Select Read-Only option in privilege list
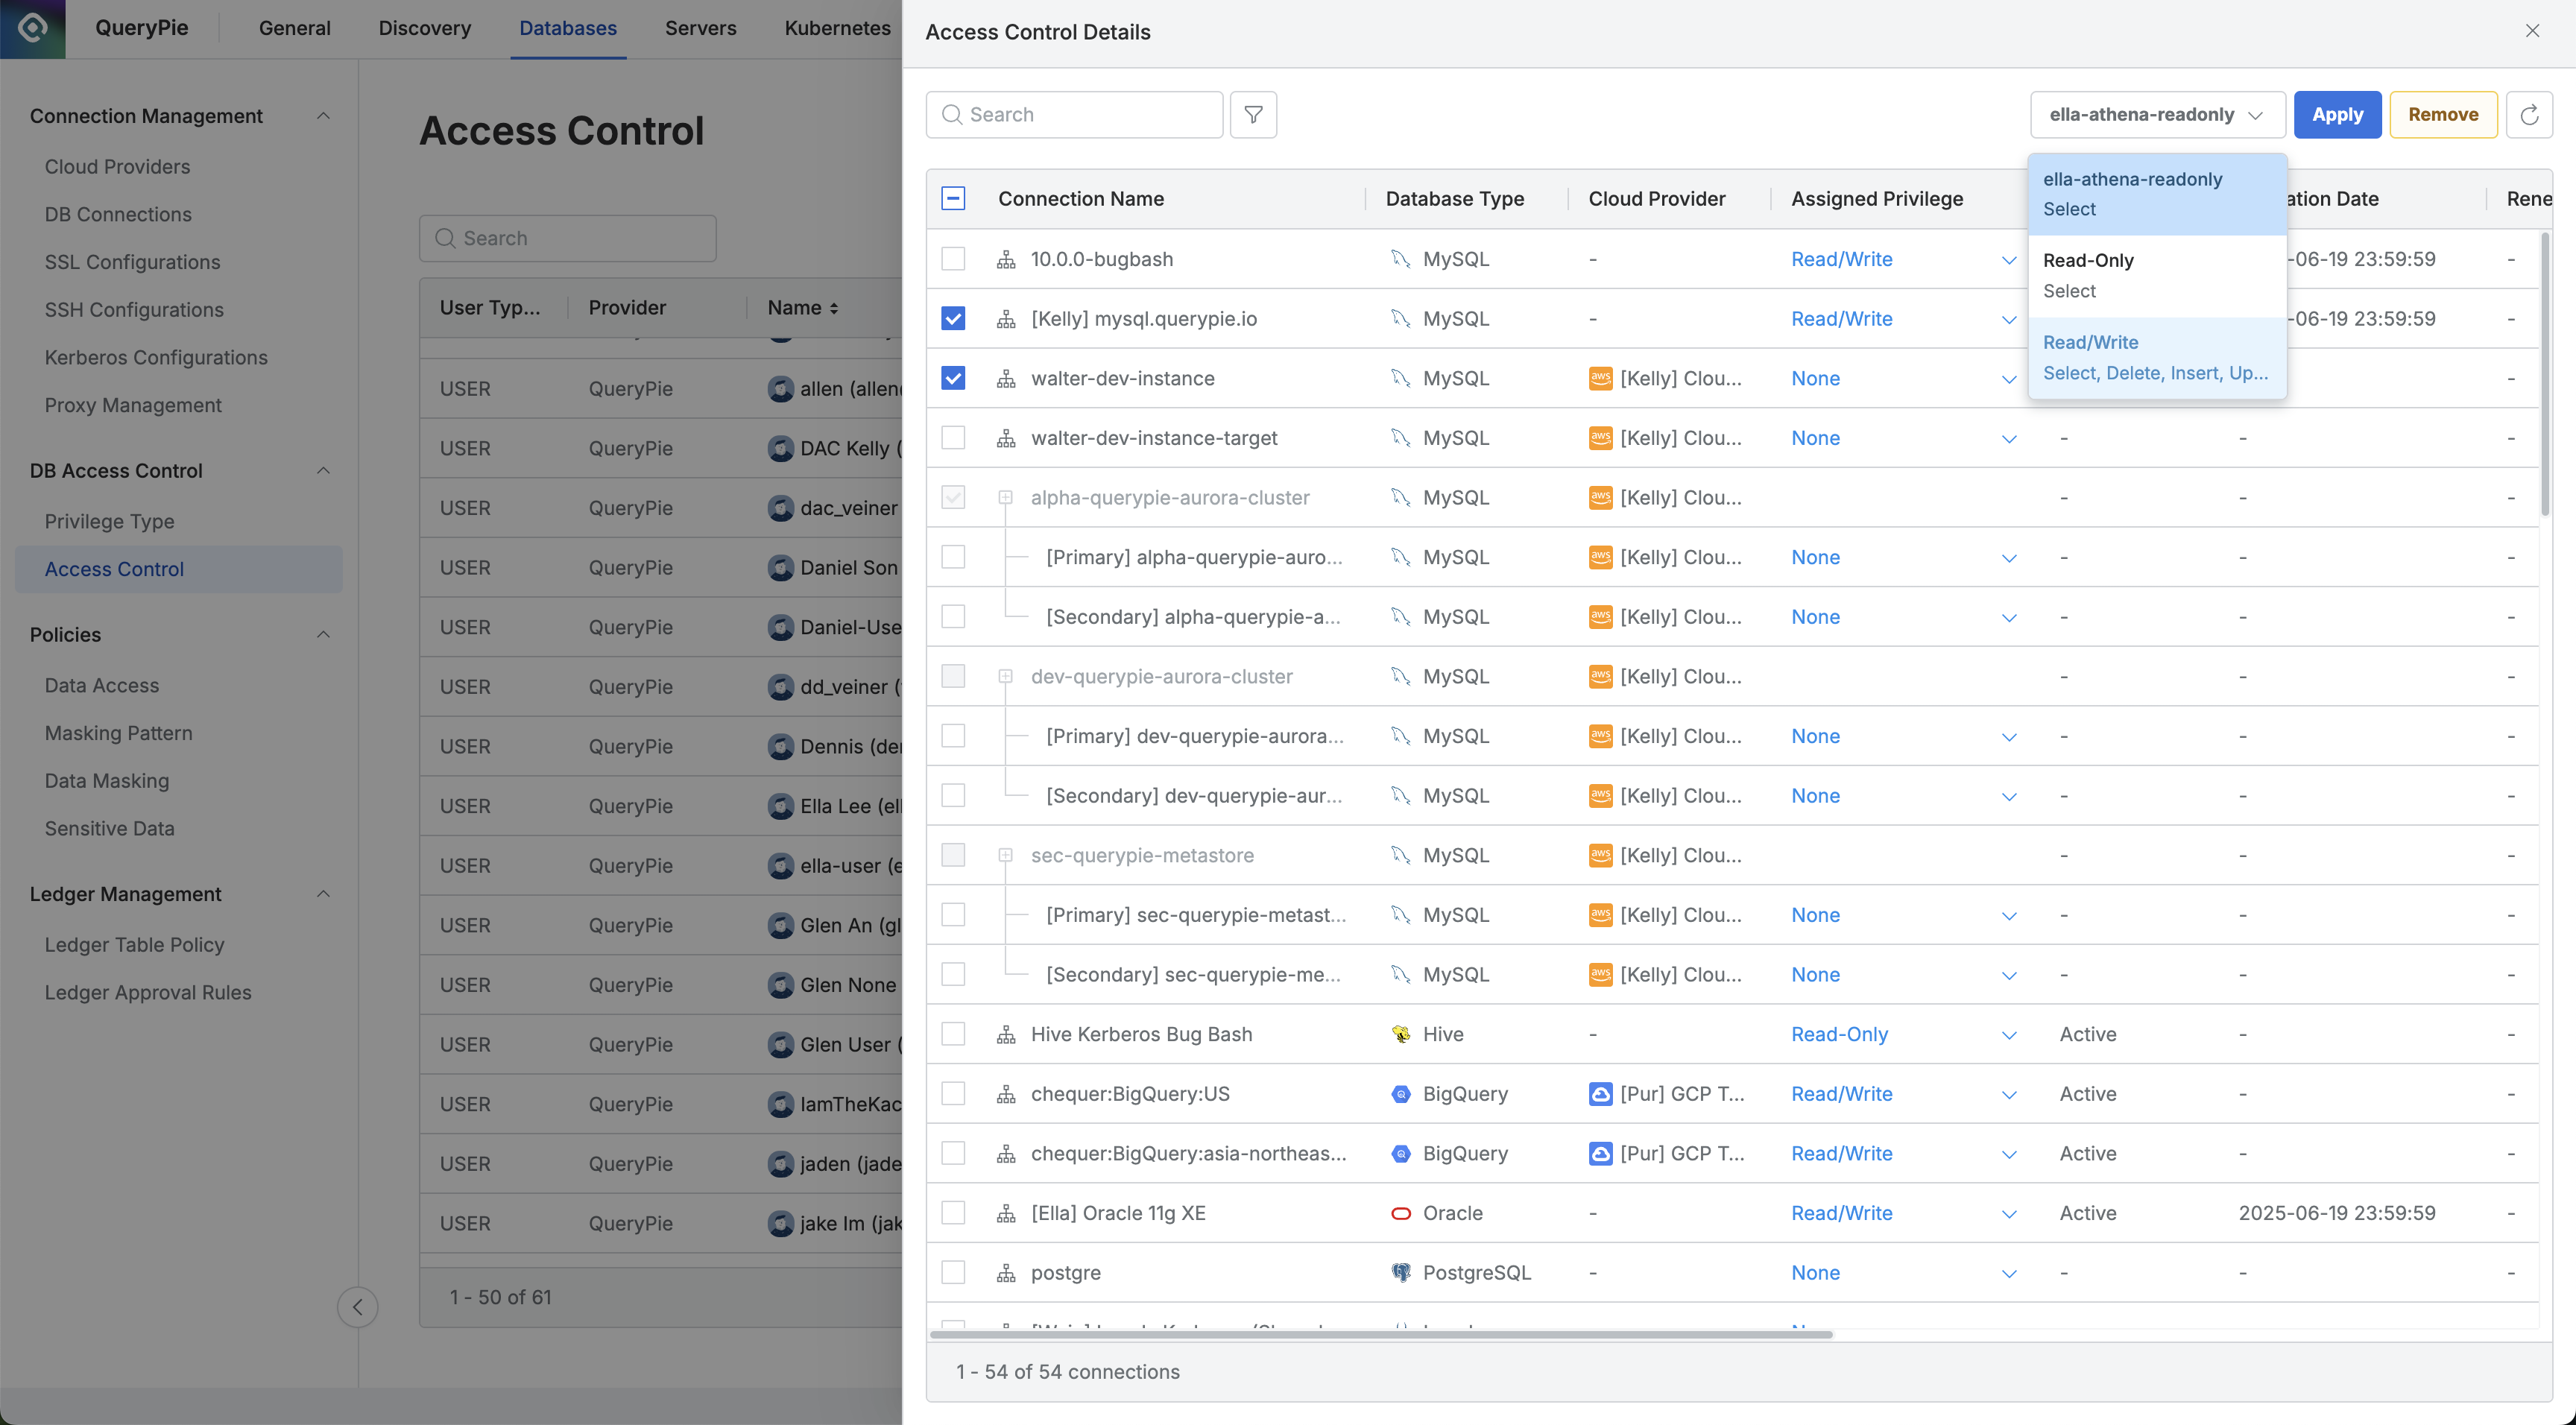The image size is (2576, 1425). pyautogui.click(x=2157, y=276)
